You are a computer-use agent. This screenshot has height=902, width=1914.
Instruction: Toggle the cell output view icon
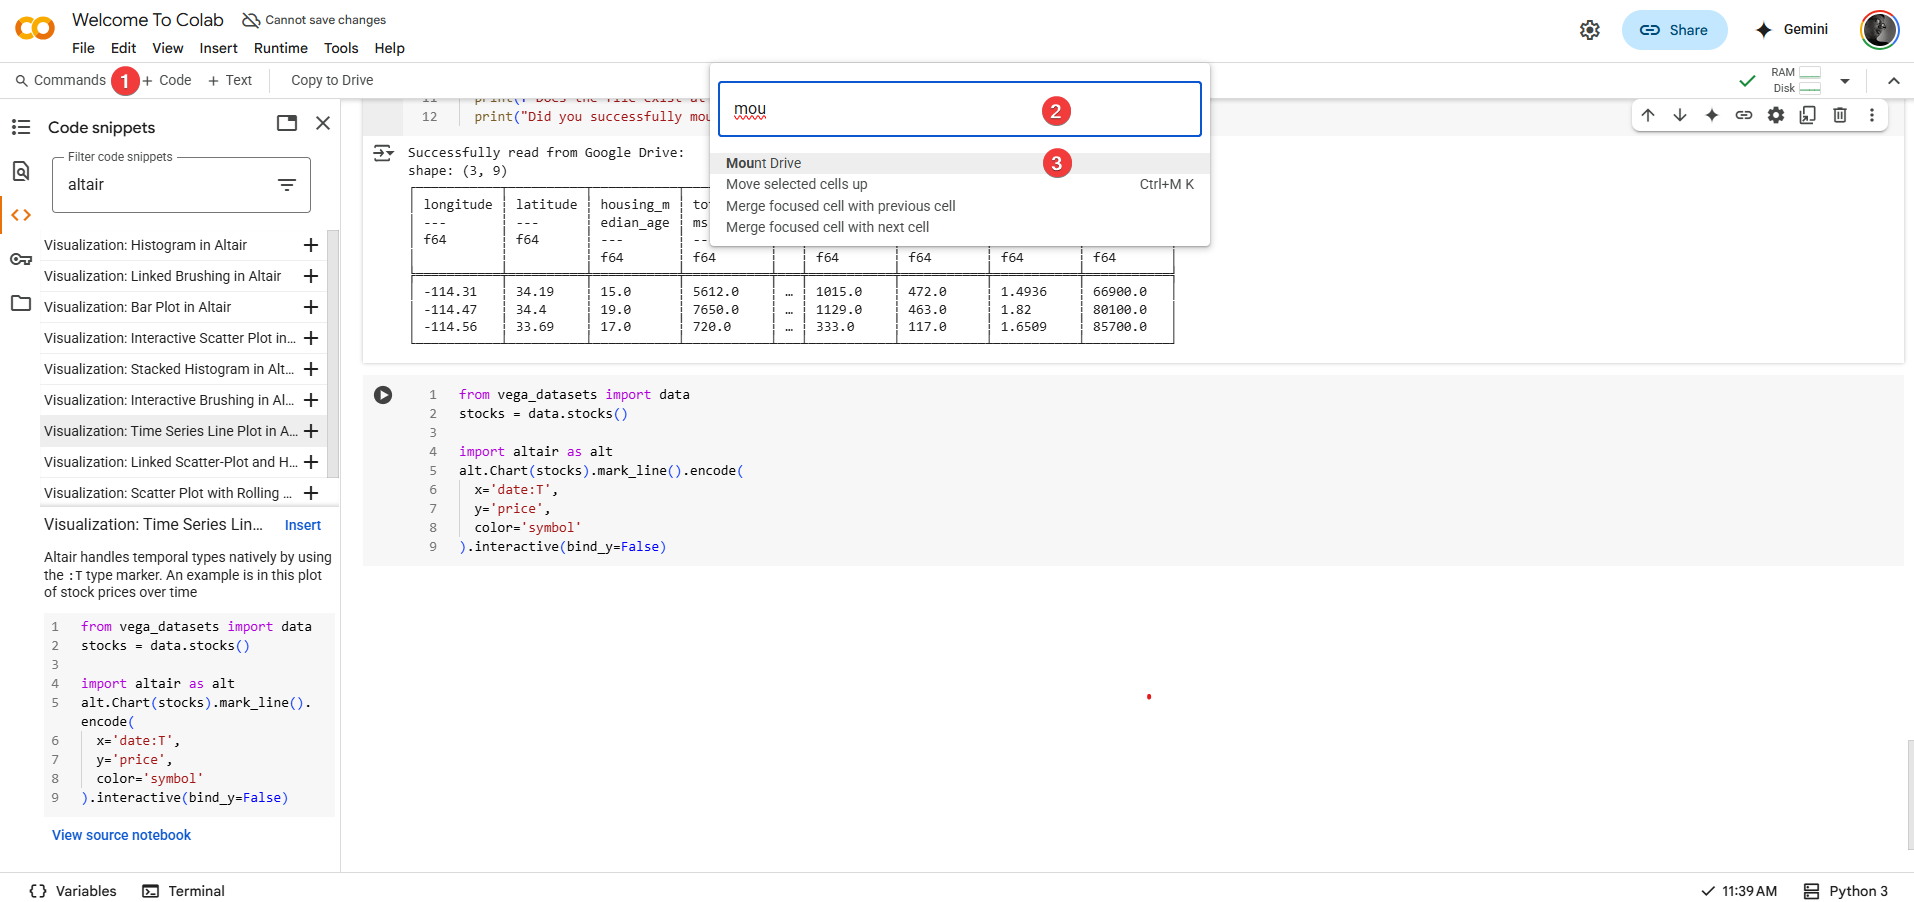(x=383, y=153)
